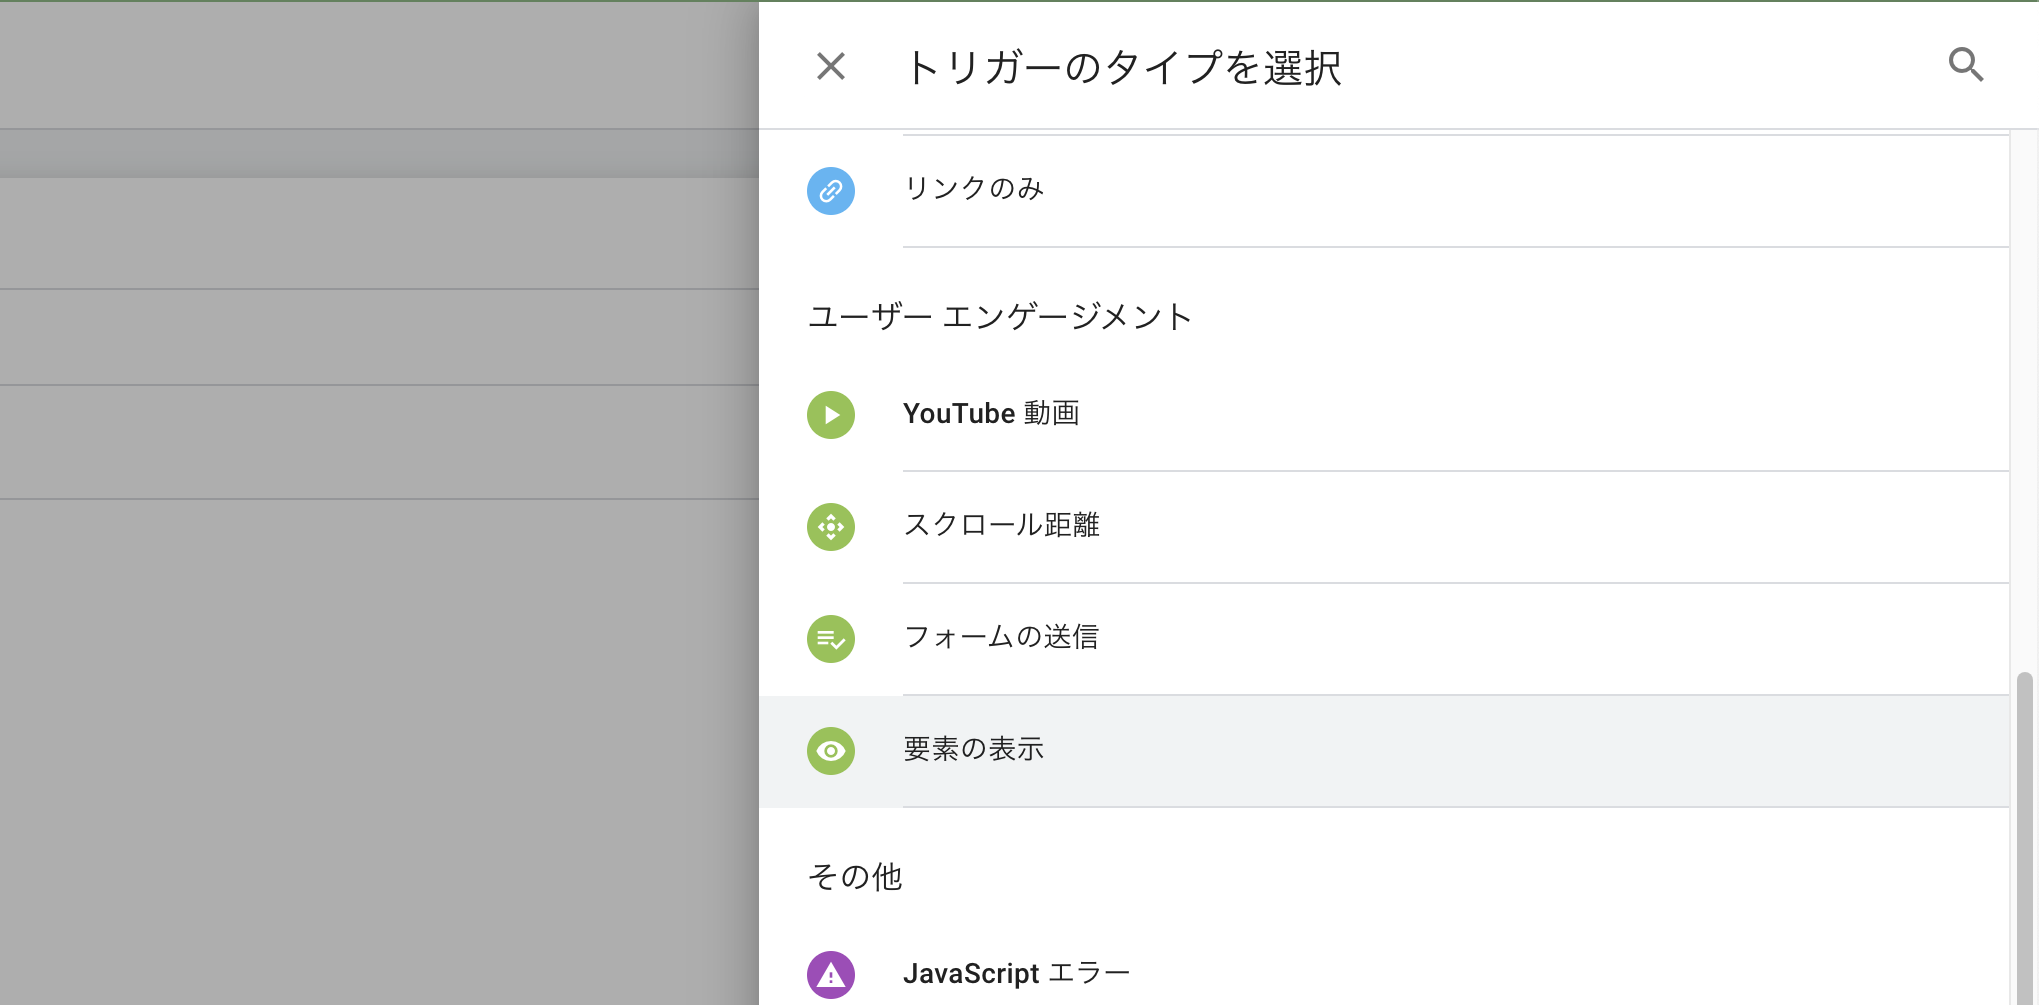Click the form submission checklist icon
The width and height of the screenshot is (2039, 1005).
pos(830,638)
